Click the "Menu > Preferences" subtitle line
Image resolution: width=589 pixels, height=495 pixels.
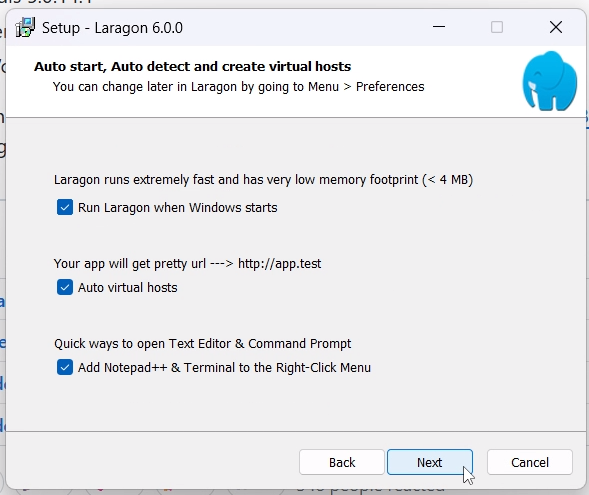[x=239, y=87]
